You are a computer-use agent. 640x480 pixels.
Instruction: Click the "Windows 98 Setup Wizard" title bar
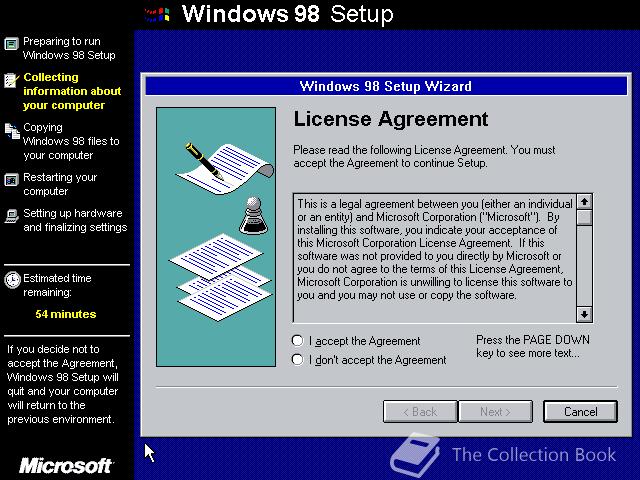tap(386, 86)
